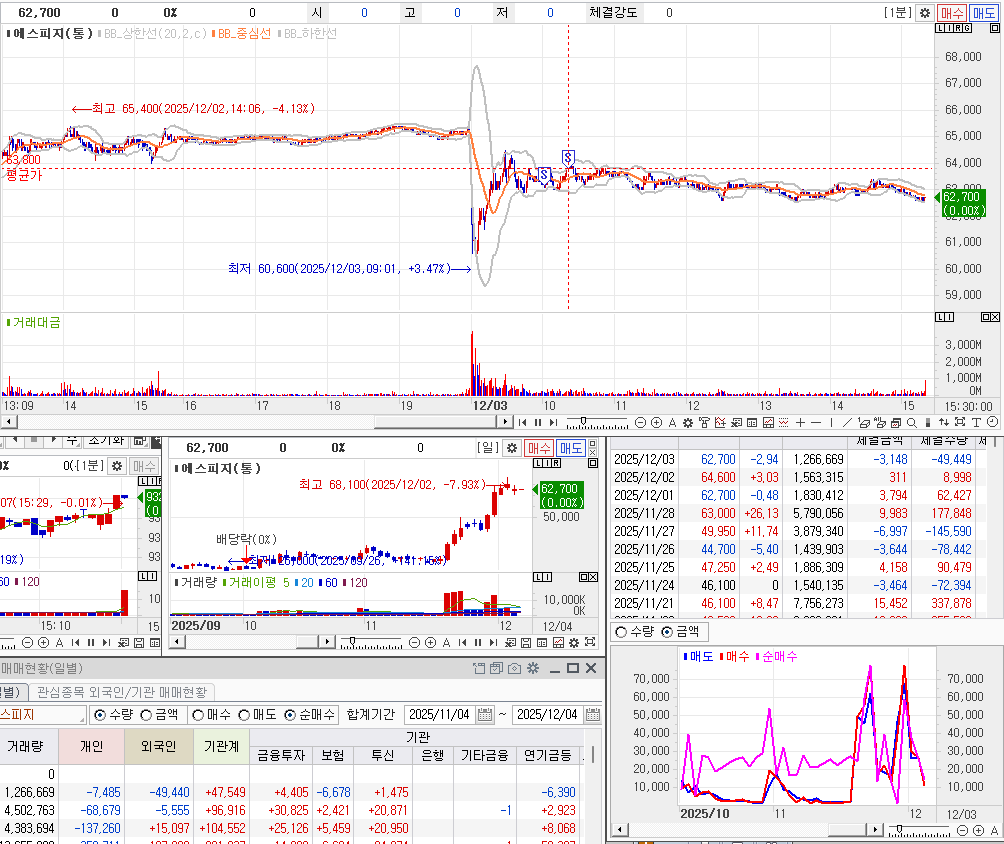Viewport: 1004px width, 844px height.
Task: Click pin icon in 매매현황 title bar
Action: pos(479,669)
